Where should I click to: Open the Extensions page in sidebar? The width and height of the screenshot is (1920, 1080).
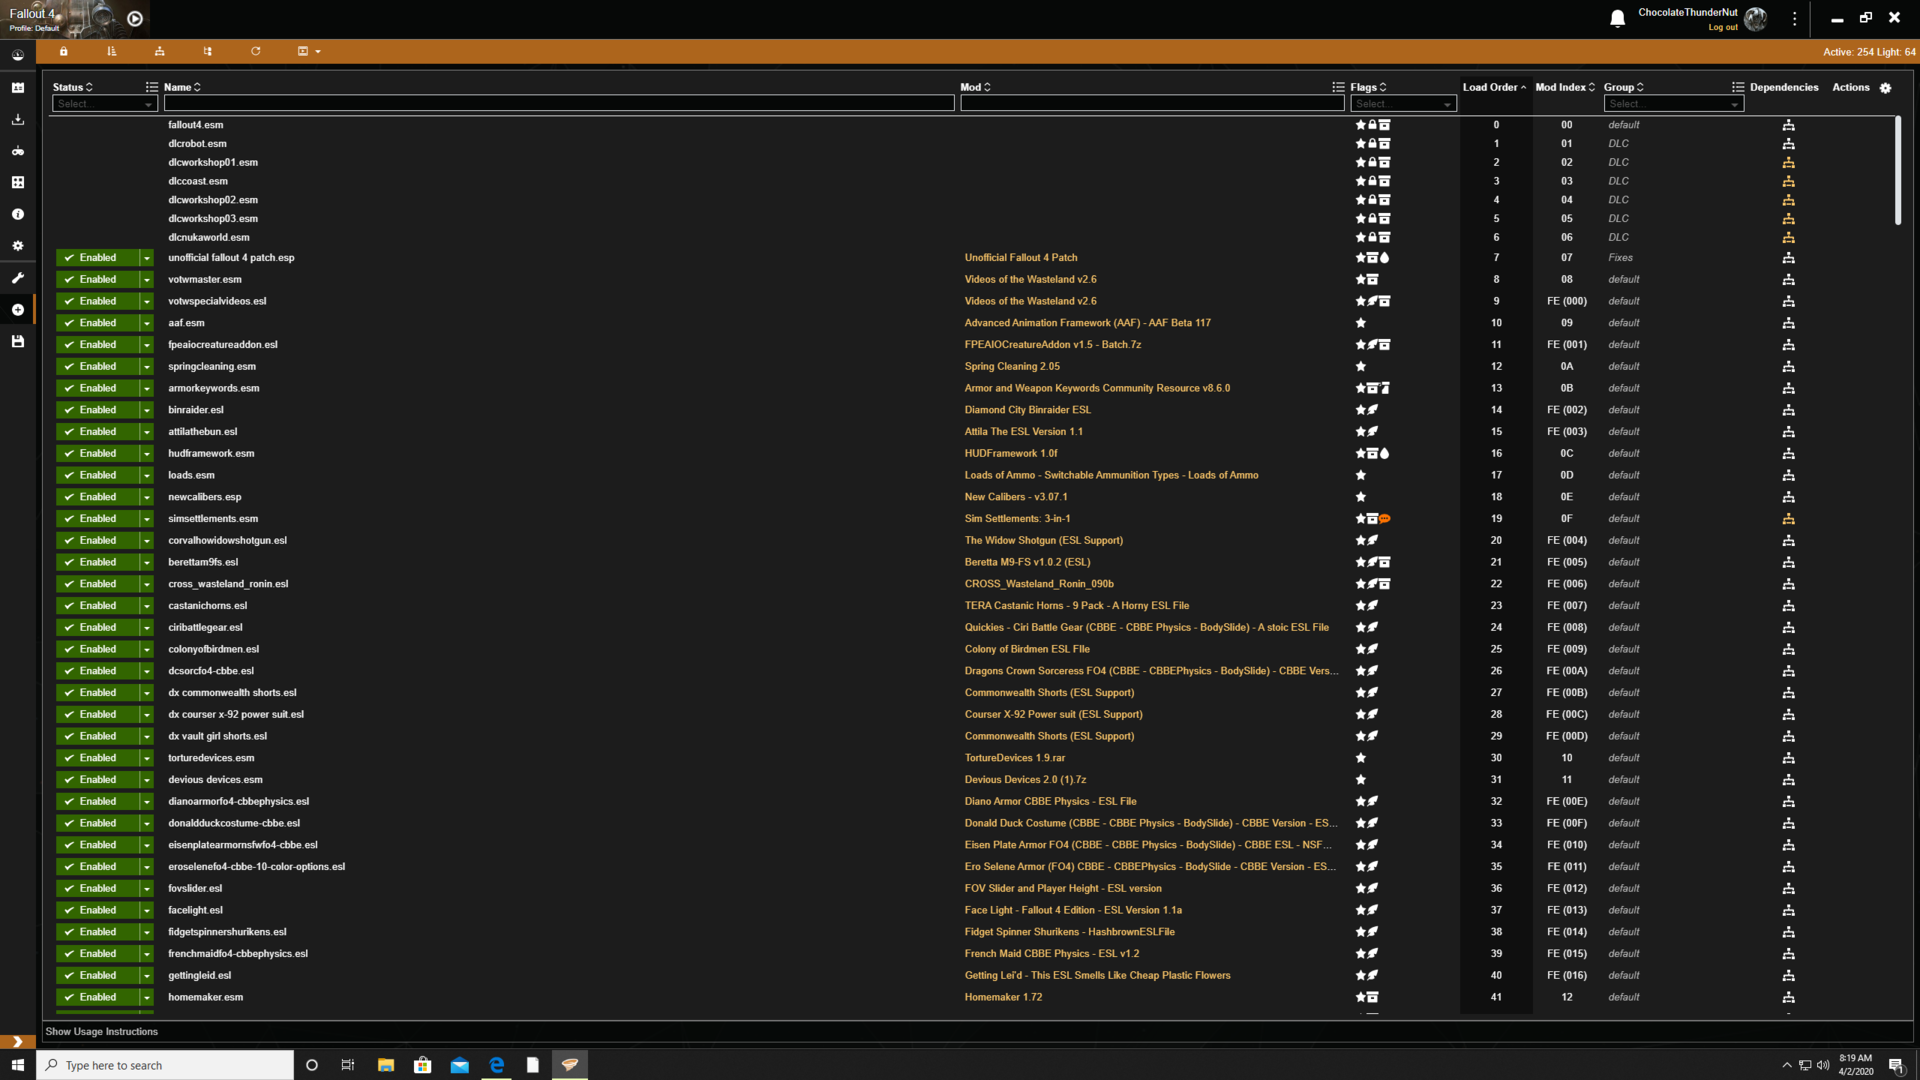coord(17,183)
